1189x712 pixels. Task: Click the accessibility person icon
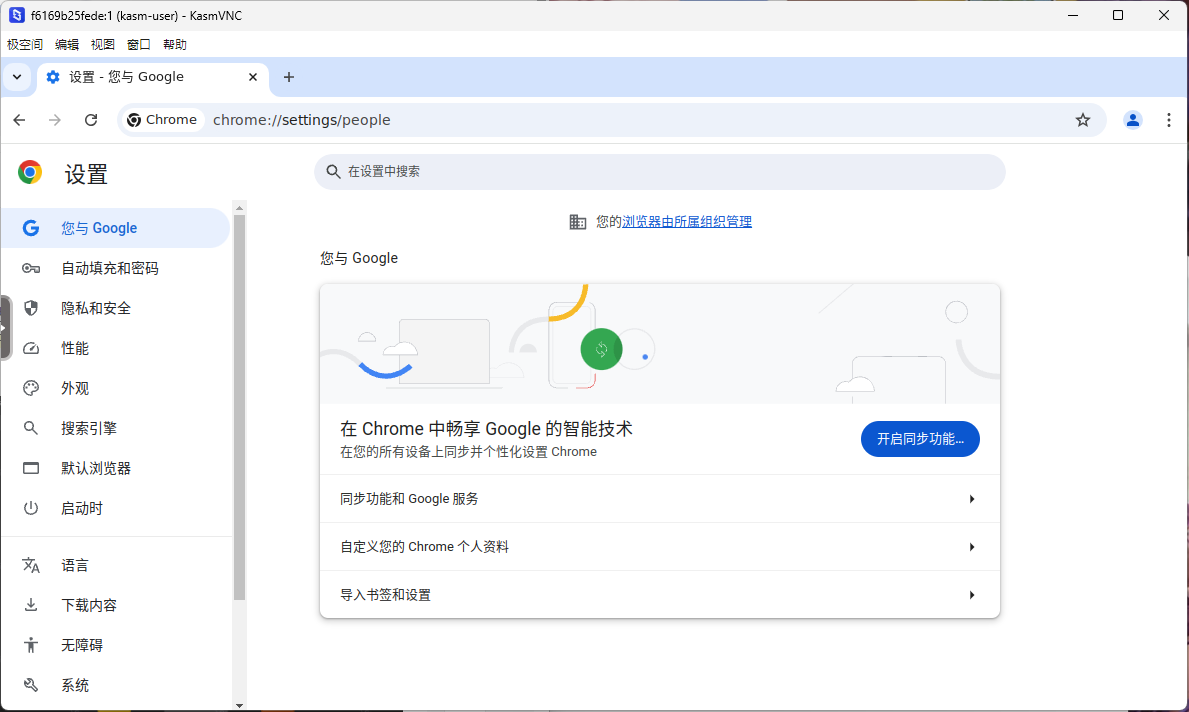click(31, 645)
